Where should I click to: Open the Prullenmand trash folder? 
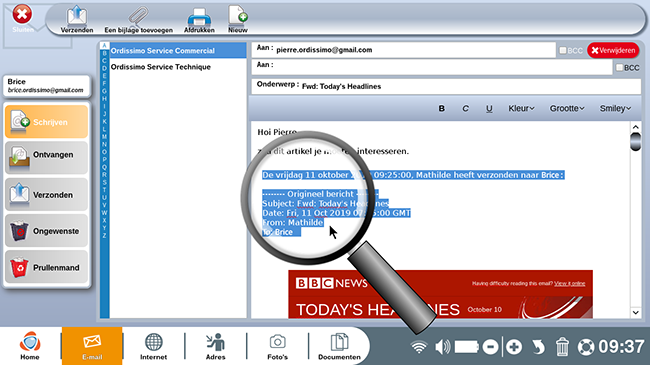[x=46, y=267]
